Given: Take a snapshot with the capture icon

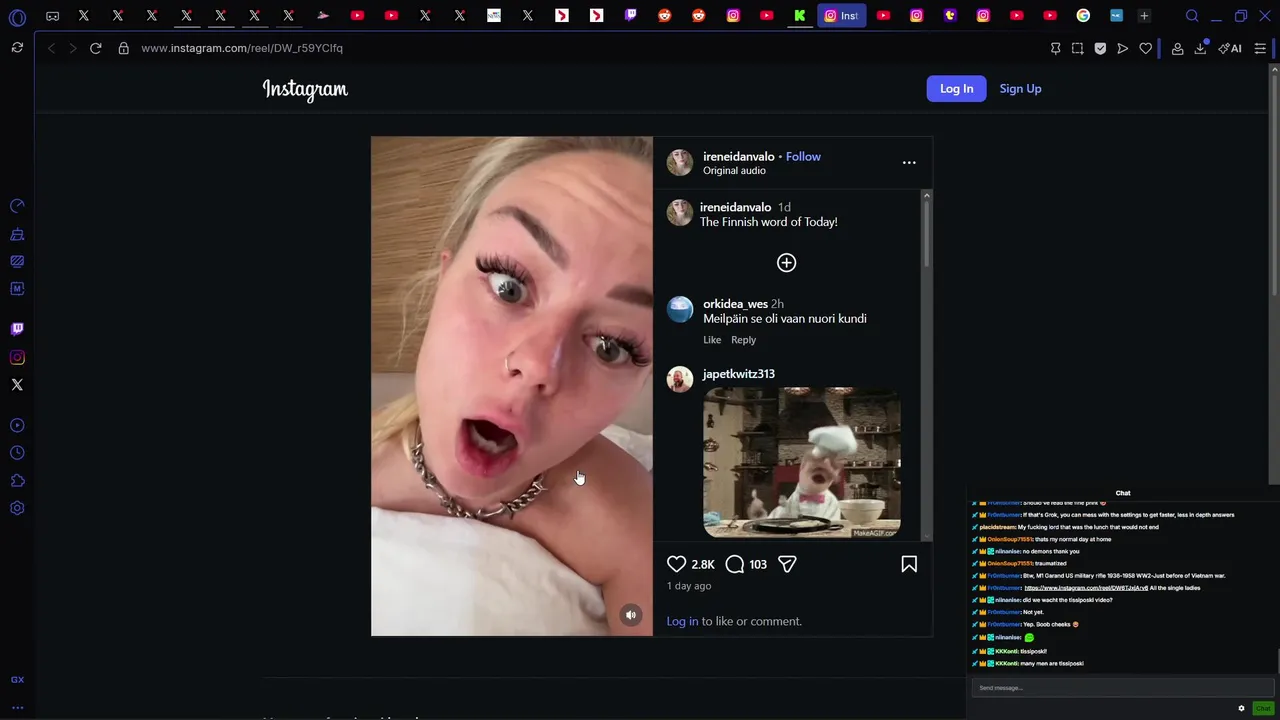Looking at the screenshot, I should (x=1077, y=48).
